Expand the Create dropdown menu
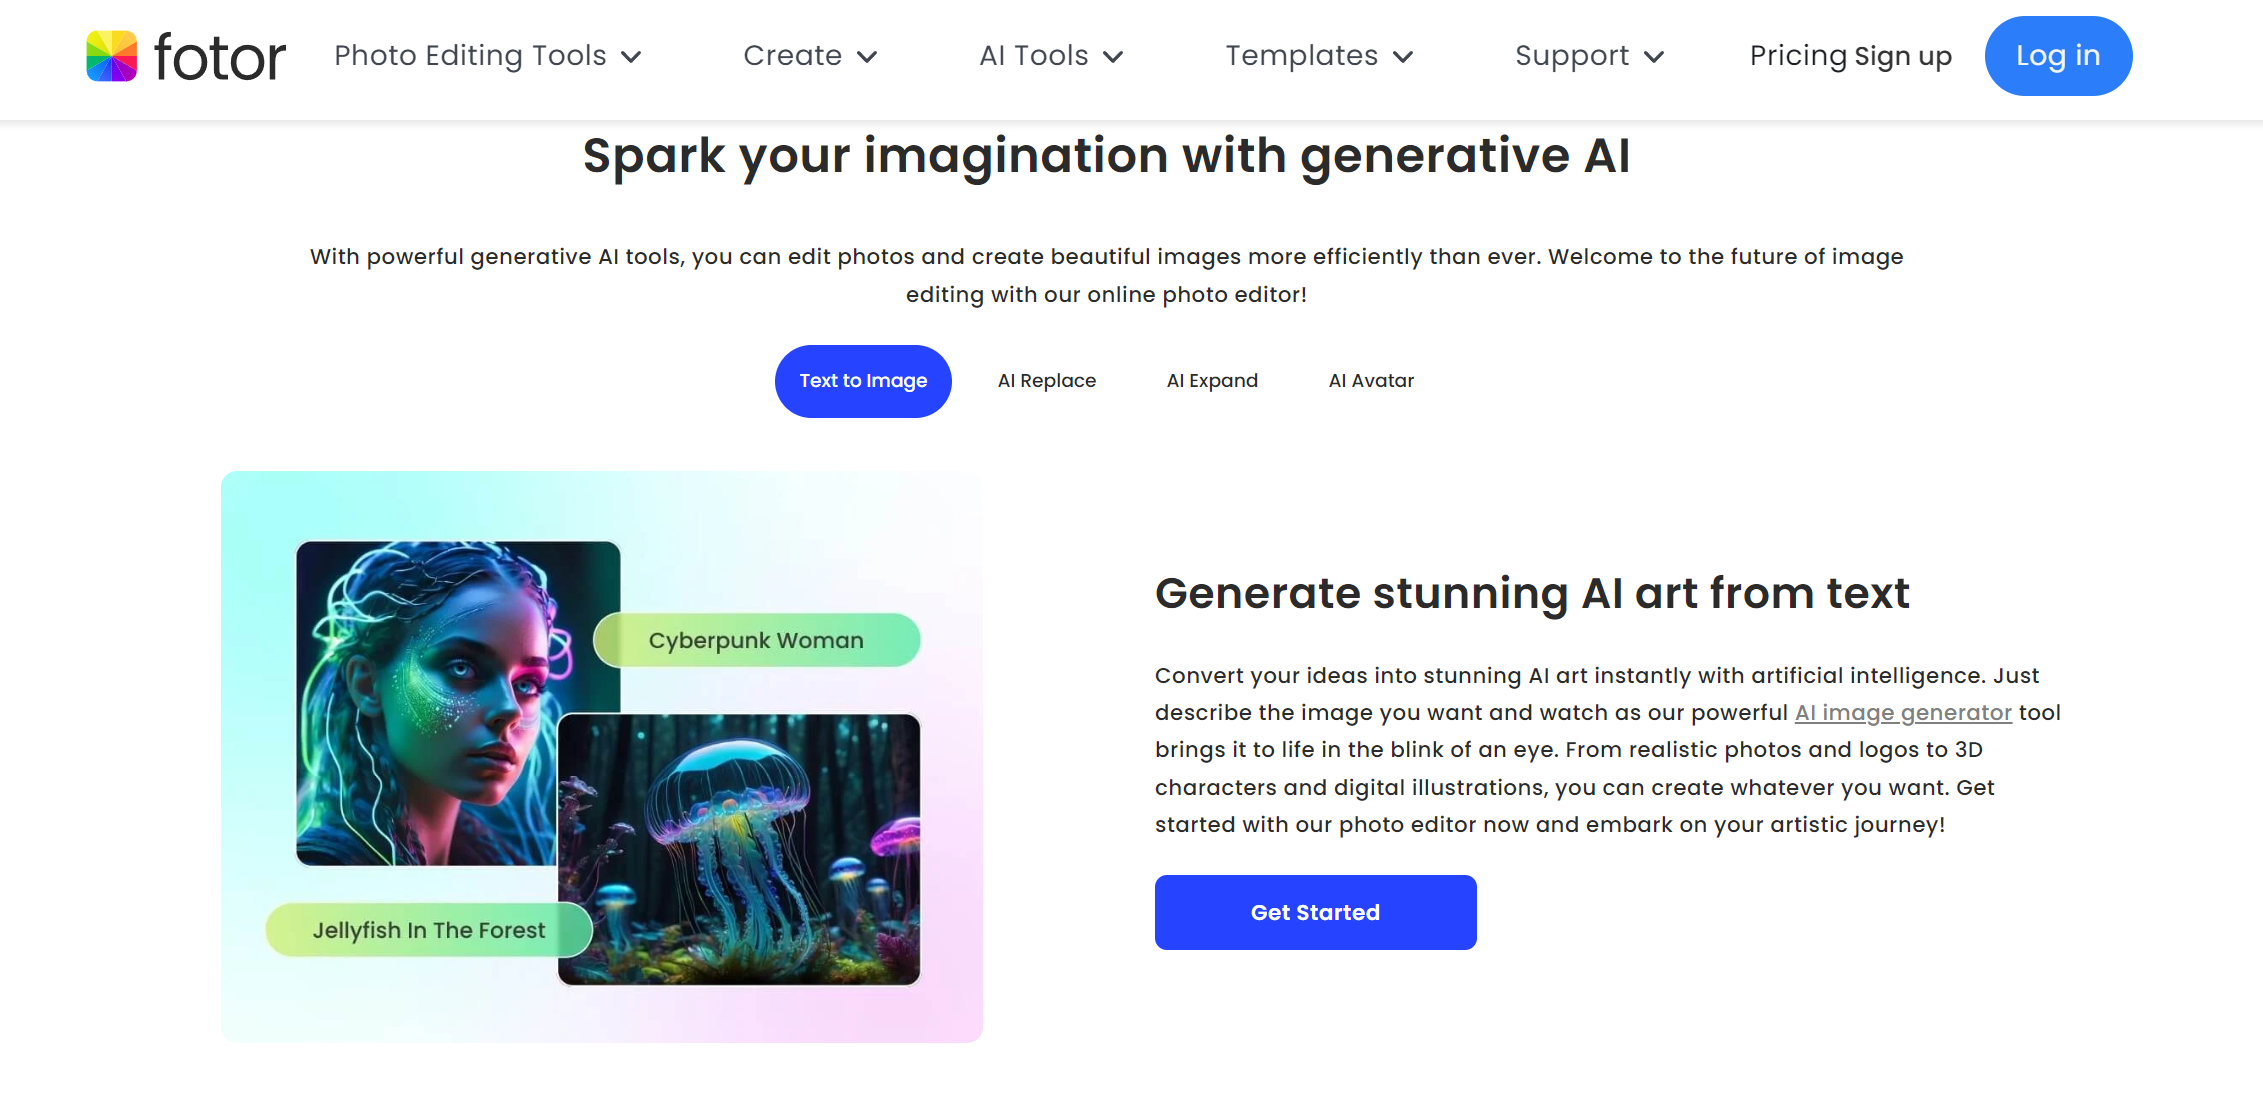Screen dimensions: 2263x1113 coord(807,56)
